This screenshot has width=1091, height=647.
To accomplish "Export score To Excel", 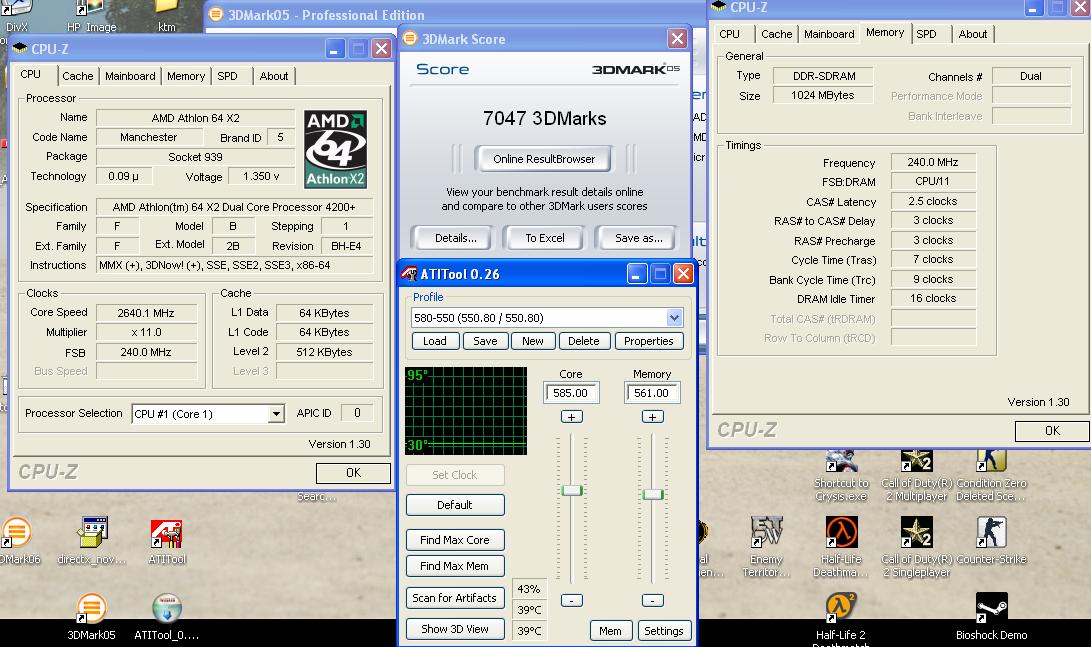I will click(x=545, y=238).
